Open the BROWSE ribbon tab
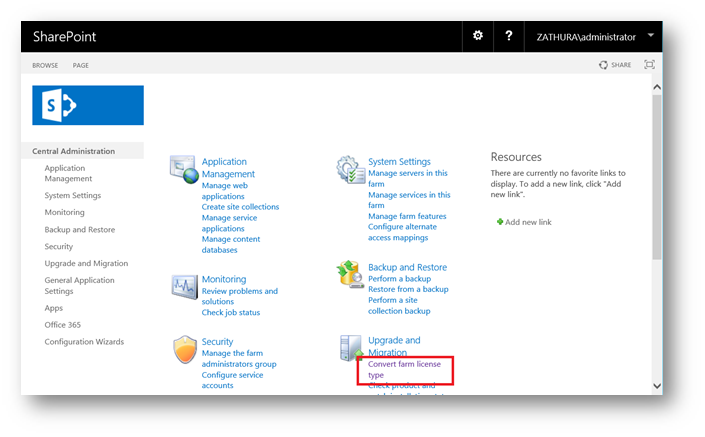Viewport: 705px width, 437px height. (x=45, y=65)
